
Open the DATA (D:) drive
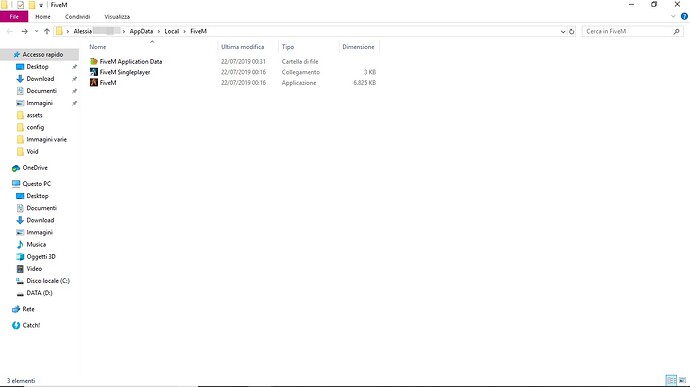pyautogui.click(x=39, y=293)
